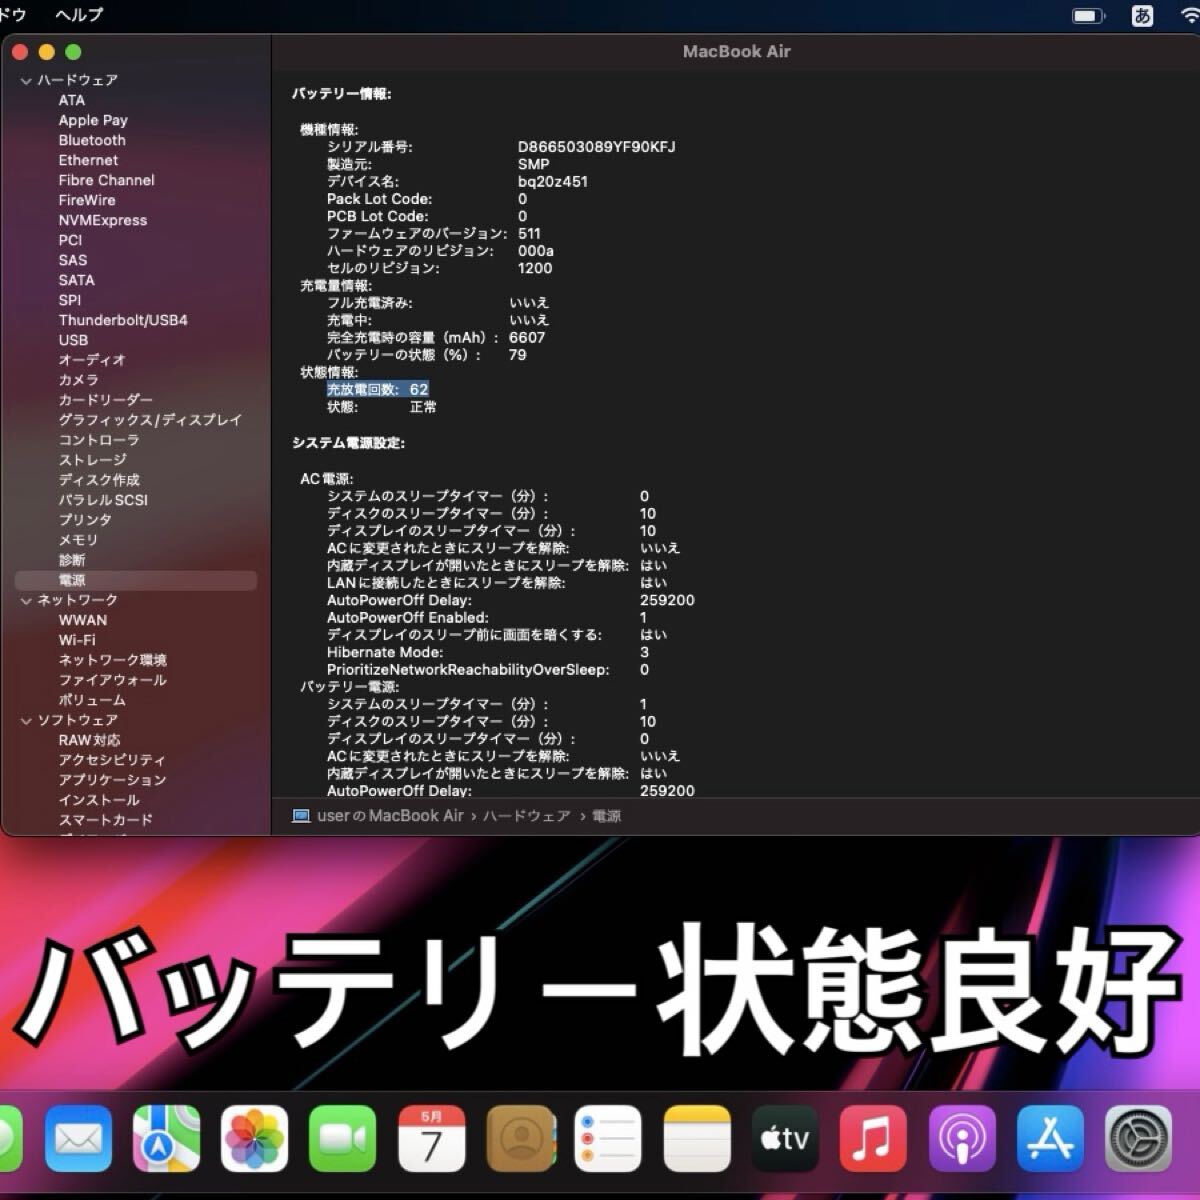Open the Mail app in the Dock
1200x1200 pixels.
point(78,1138)
